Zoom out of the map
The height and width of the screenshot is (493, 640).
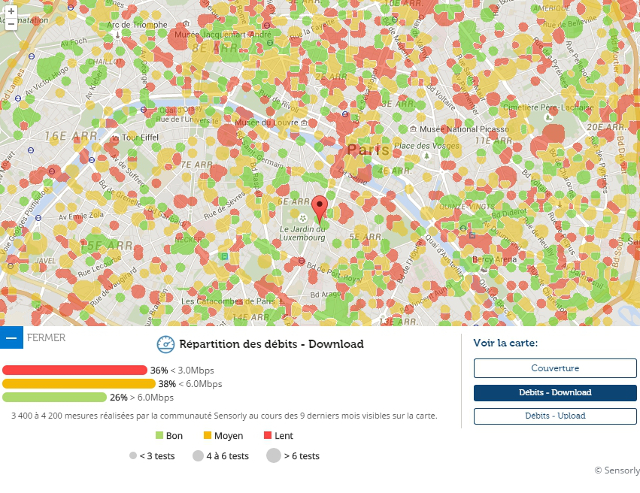tap(10, 24)
